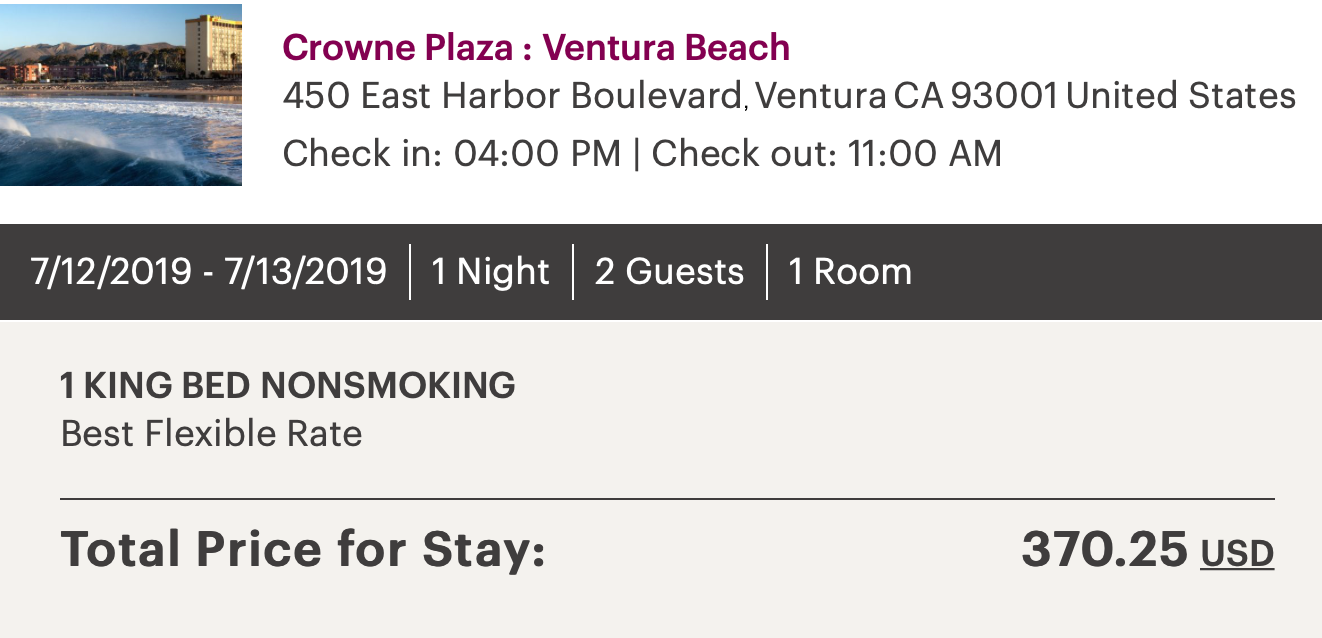This screenshot has width=1322, height=638.
Task: Click the underlined USD currency link
Action: coord(1237,553)
